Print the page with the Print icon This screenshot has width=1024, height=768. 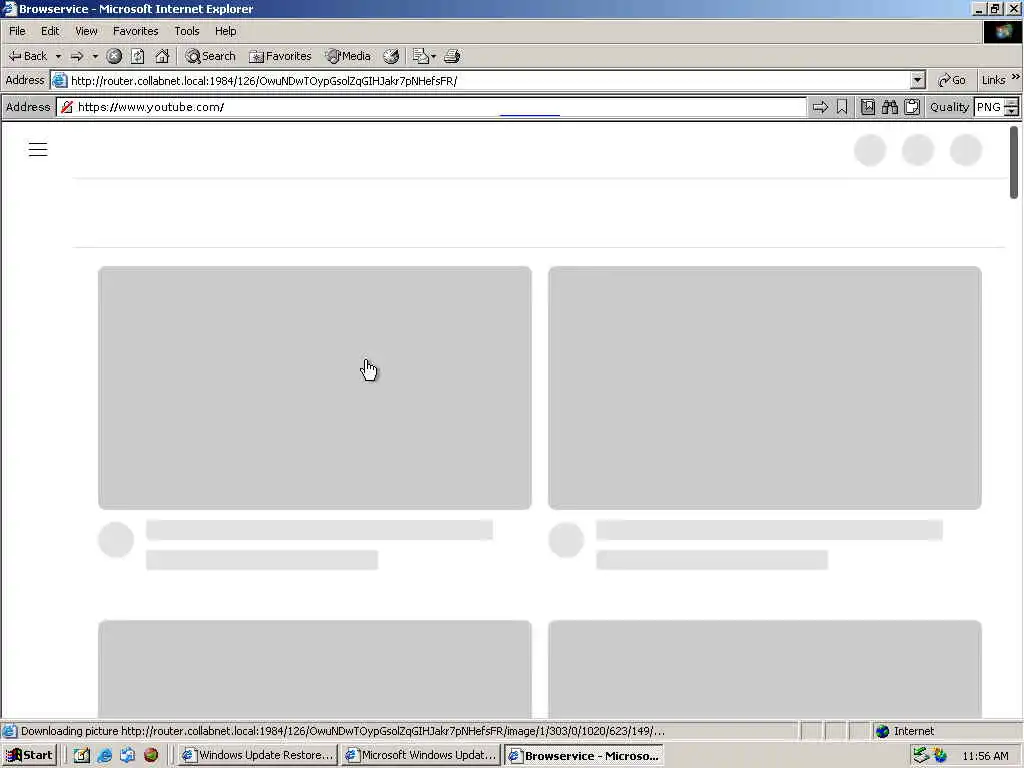click(452, 56)
